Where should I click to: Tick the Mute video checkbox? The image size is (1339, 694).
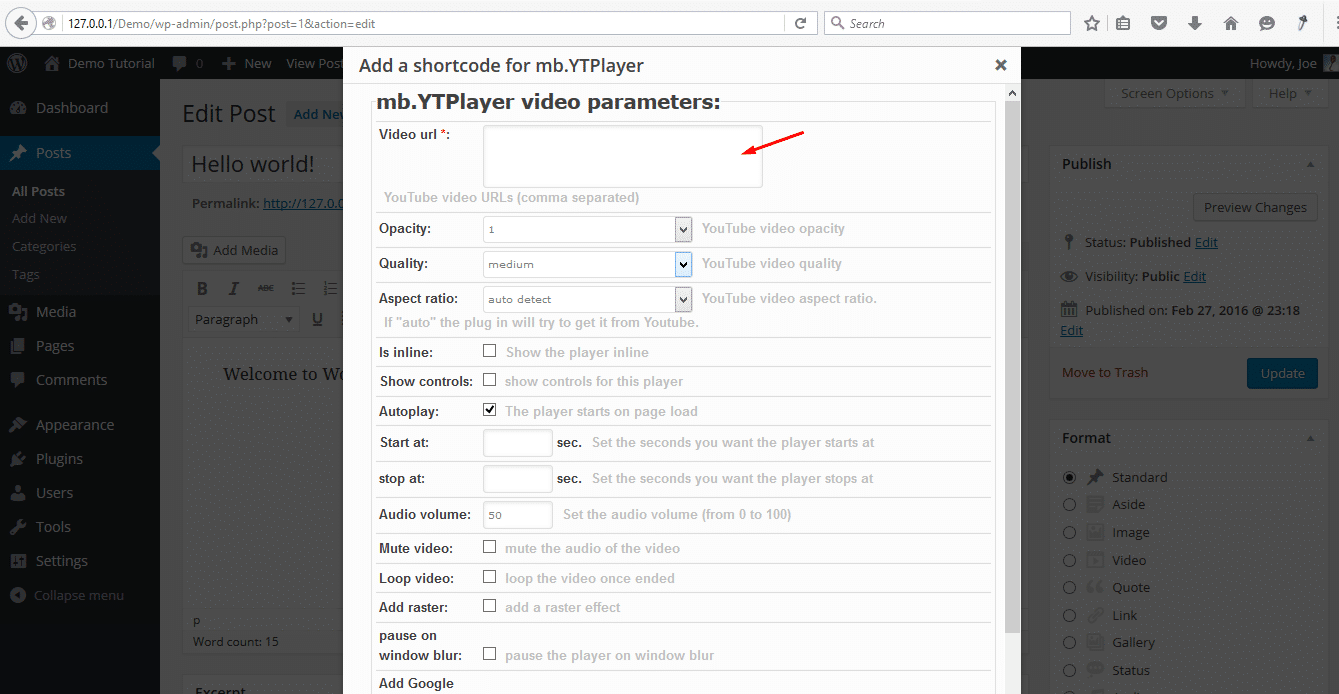pos(490,547)
